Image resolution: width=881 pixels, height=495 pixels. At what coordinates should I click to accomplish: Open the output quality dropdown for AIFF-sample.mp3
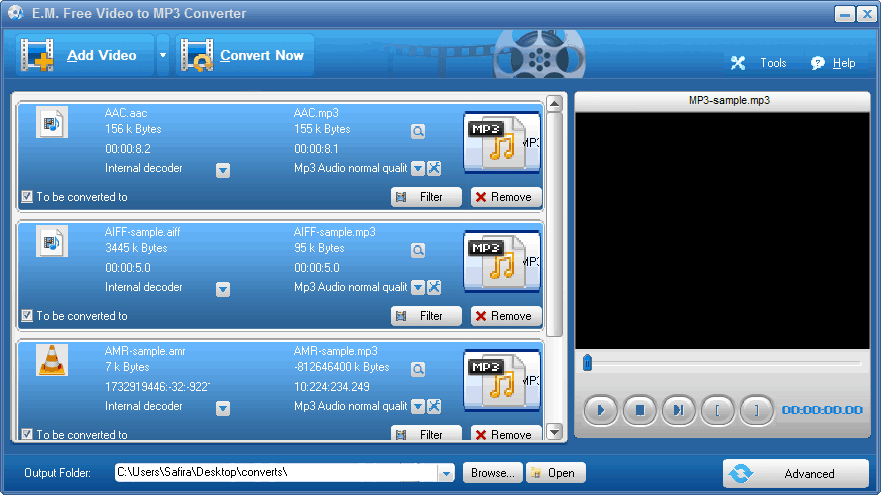[417, 287]
